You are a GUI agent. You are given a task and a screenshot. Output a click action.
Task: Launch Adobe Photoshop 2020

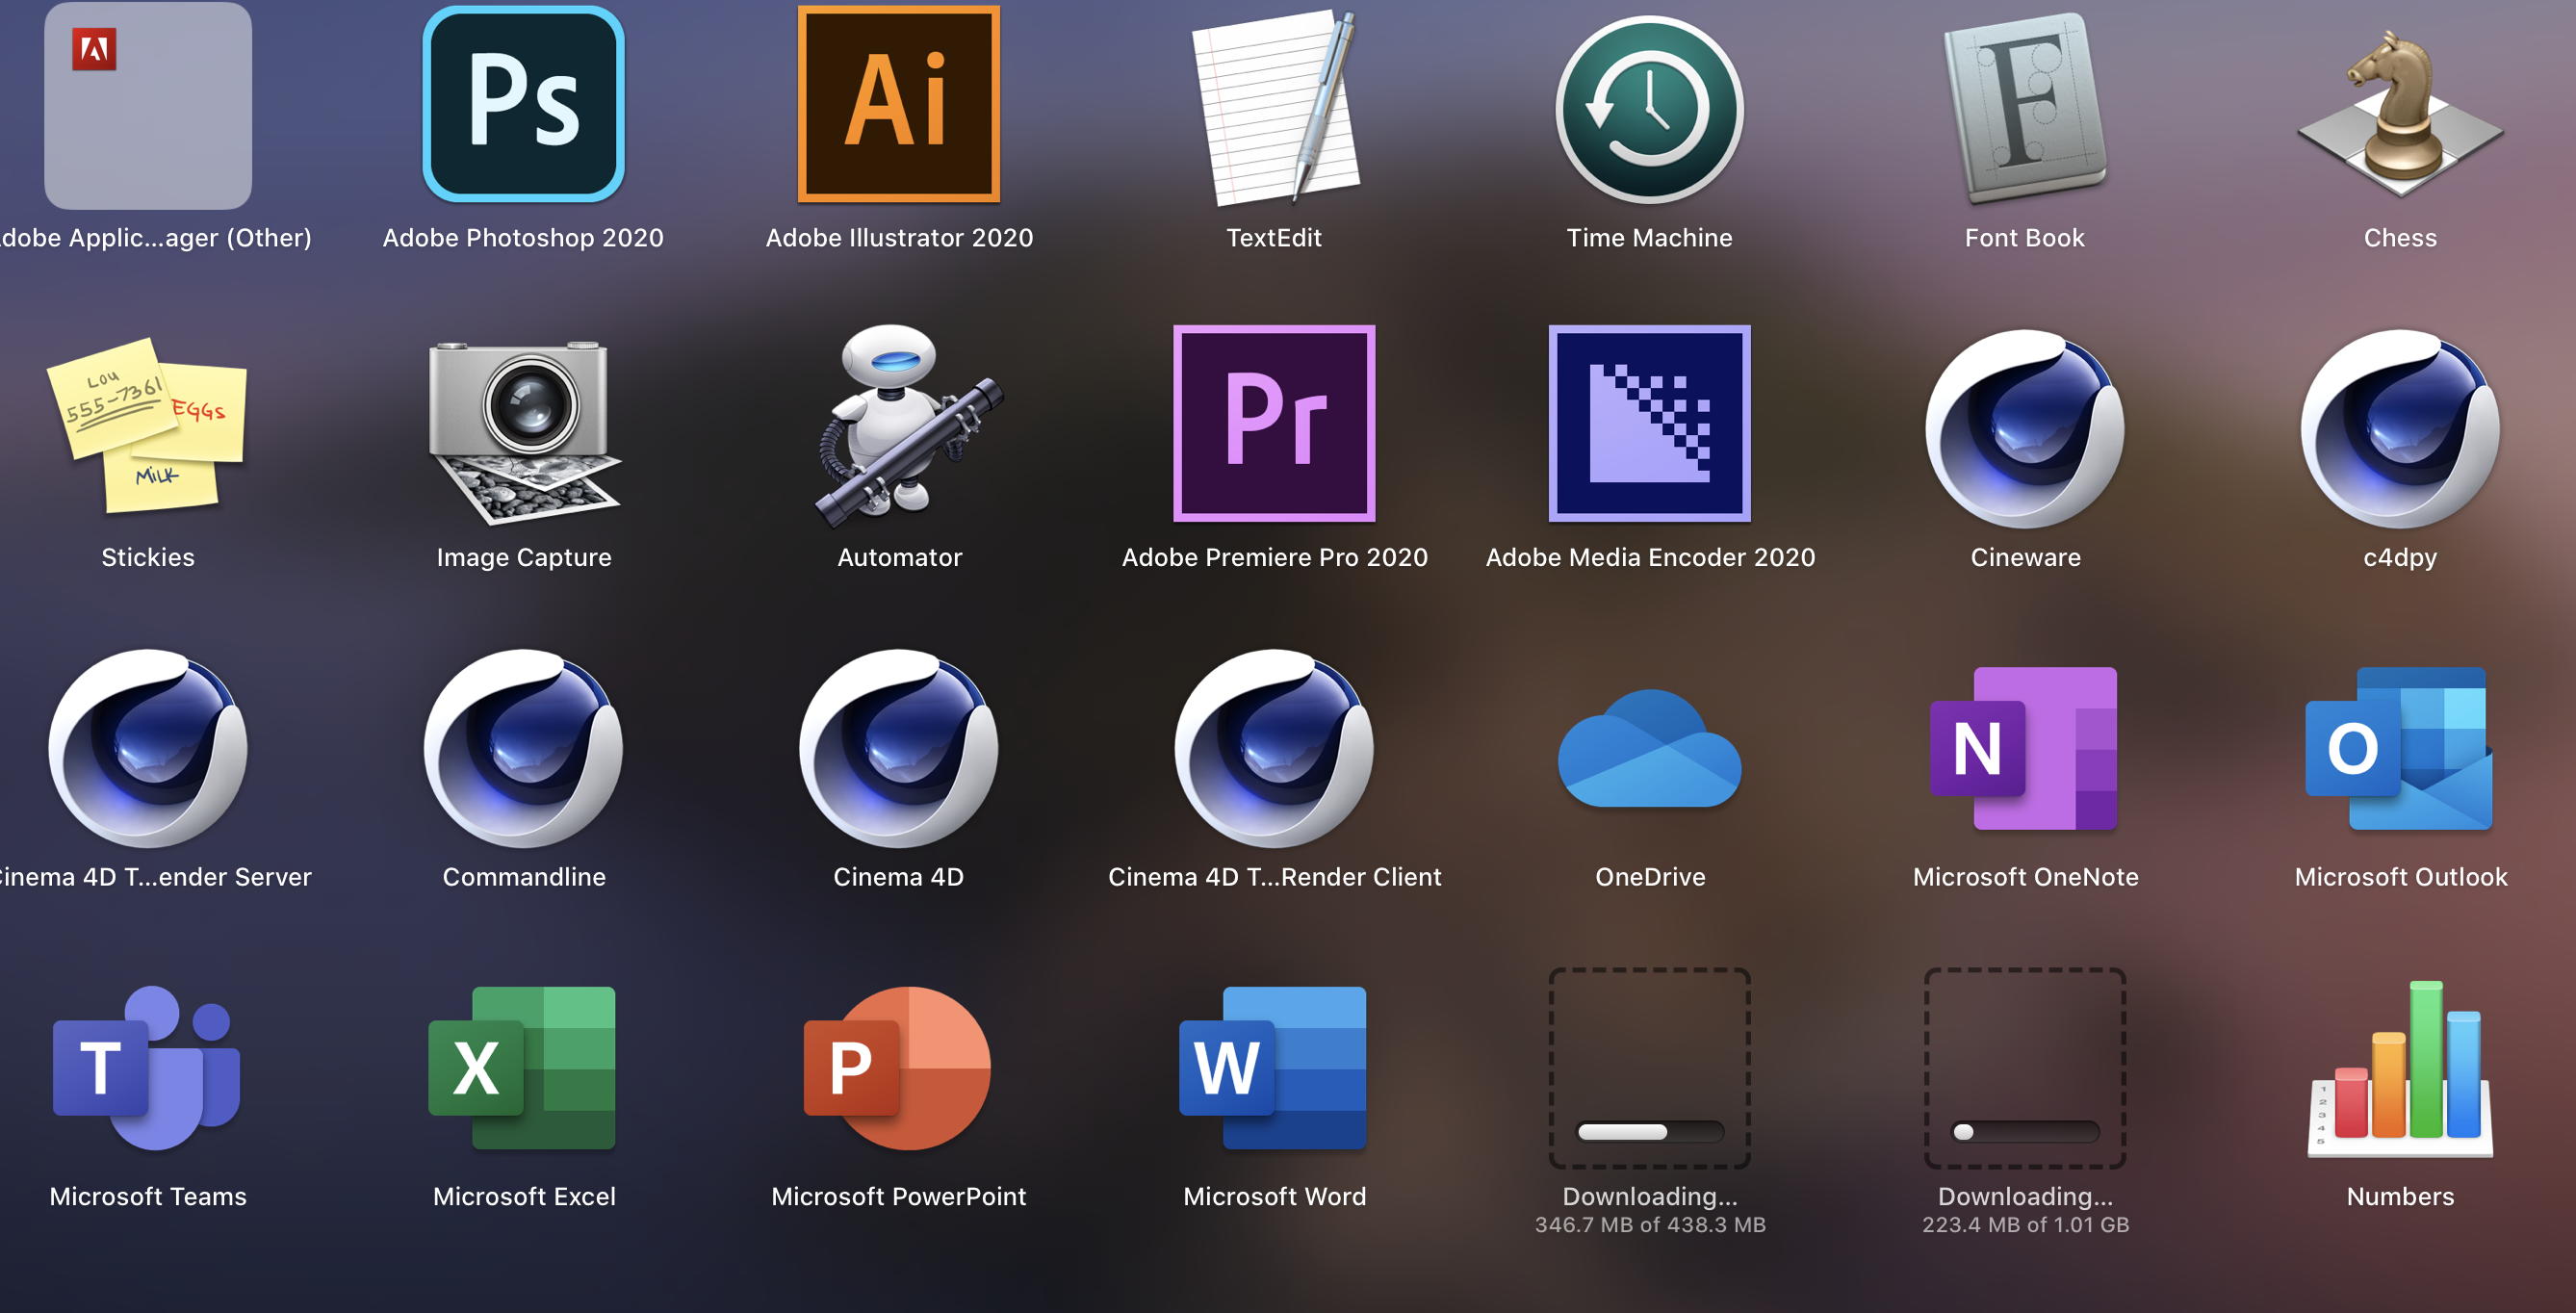[523, 105]
